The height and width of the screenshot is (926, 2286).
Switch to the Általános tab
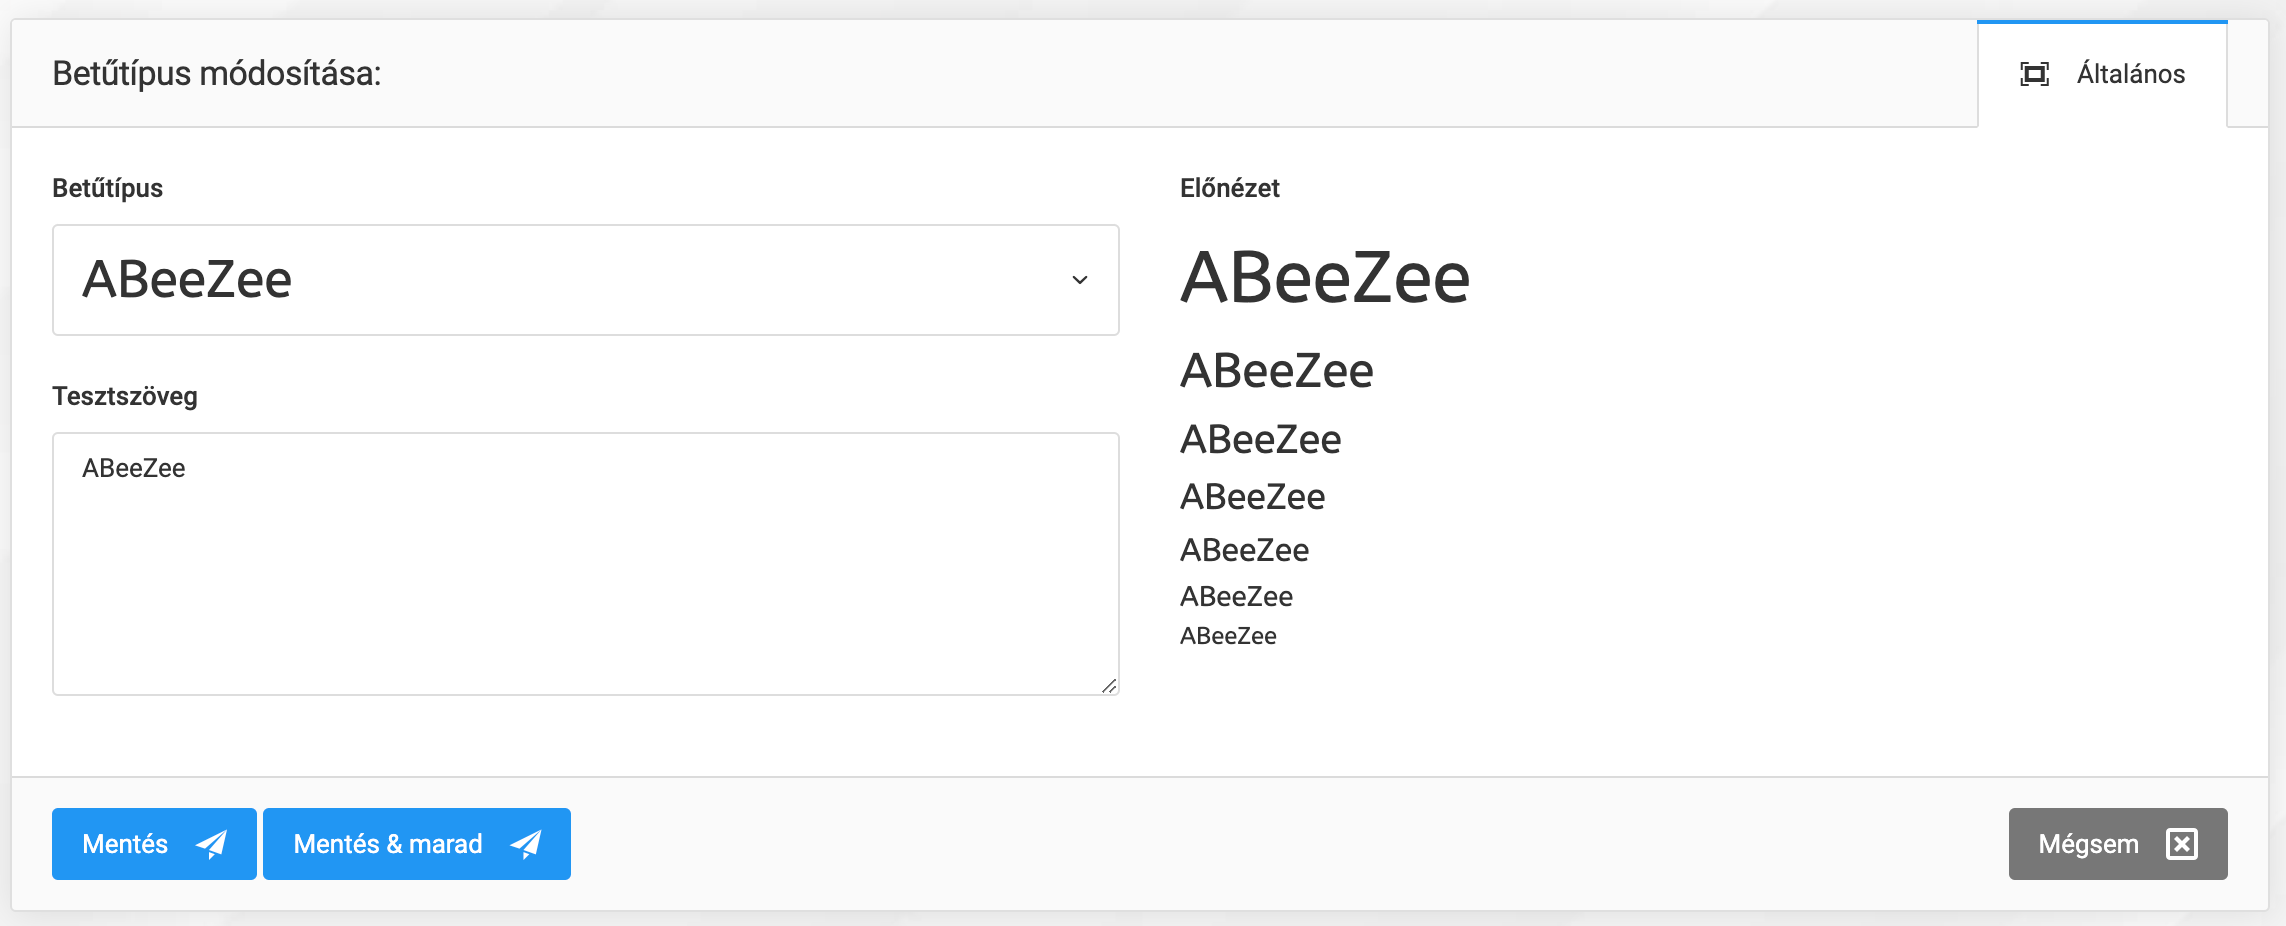2130,74
